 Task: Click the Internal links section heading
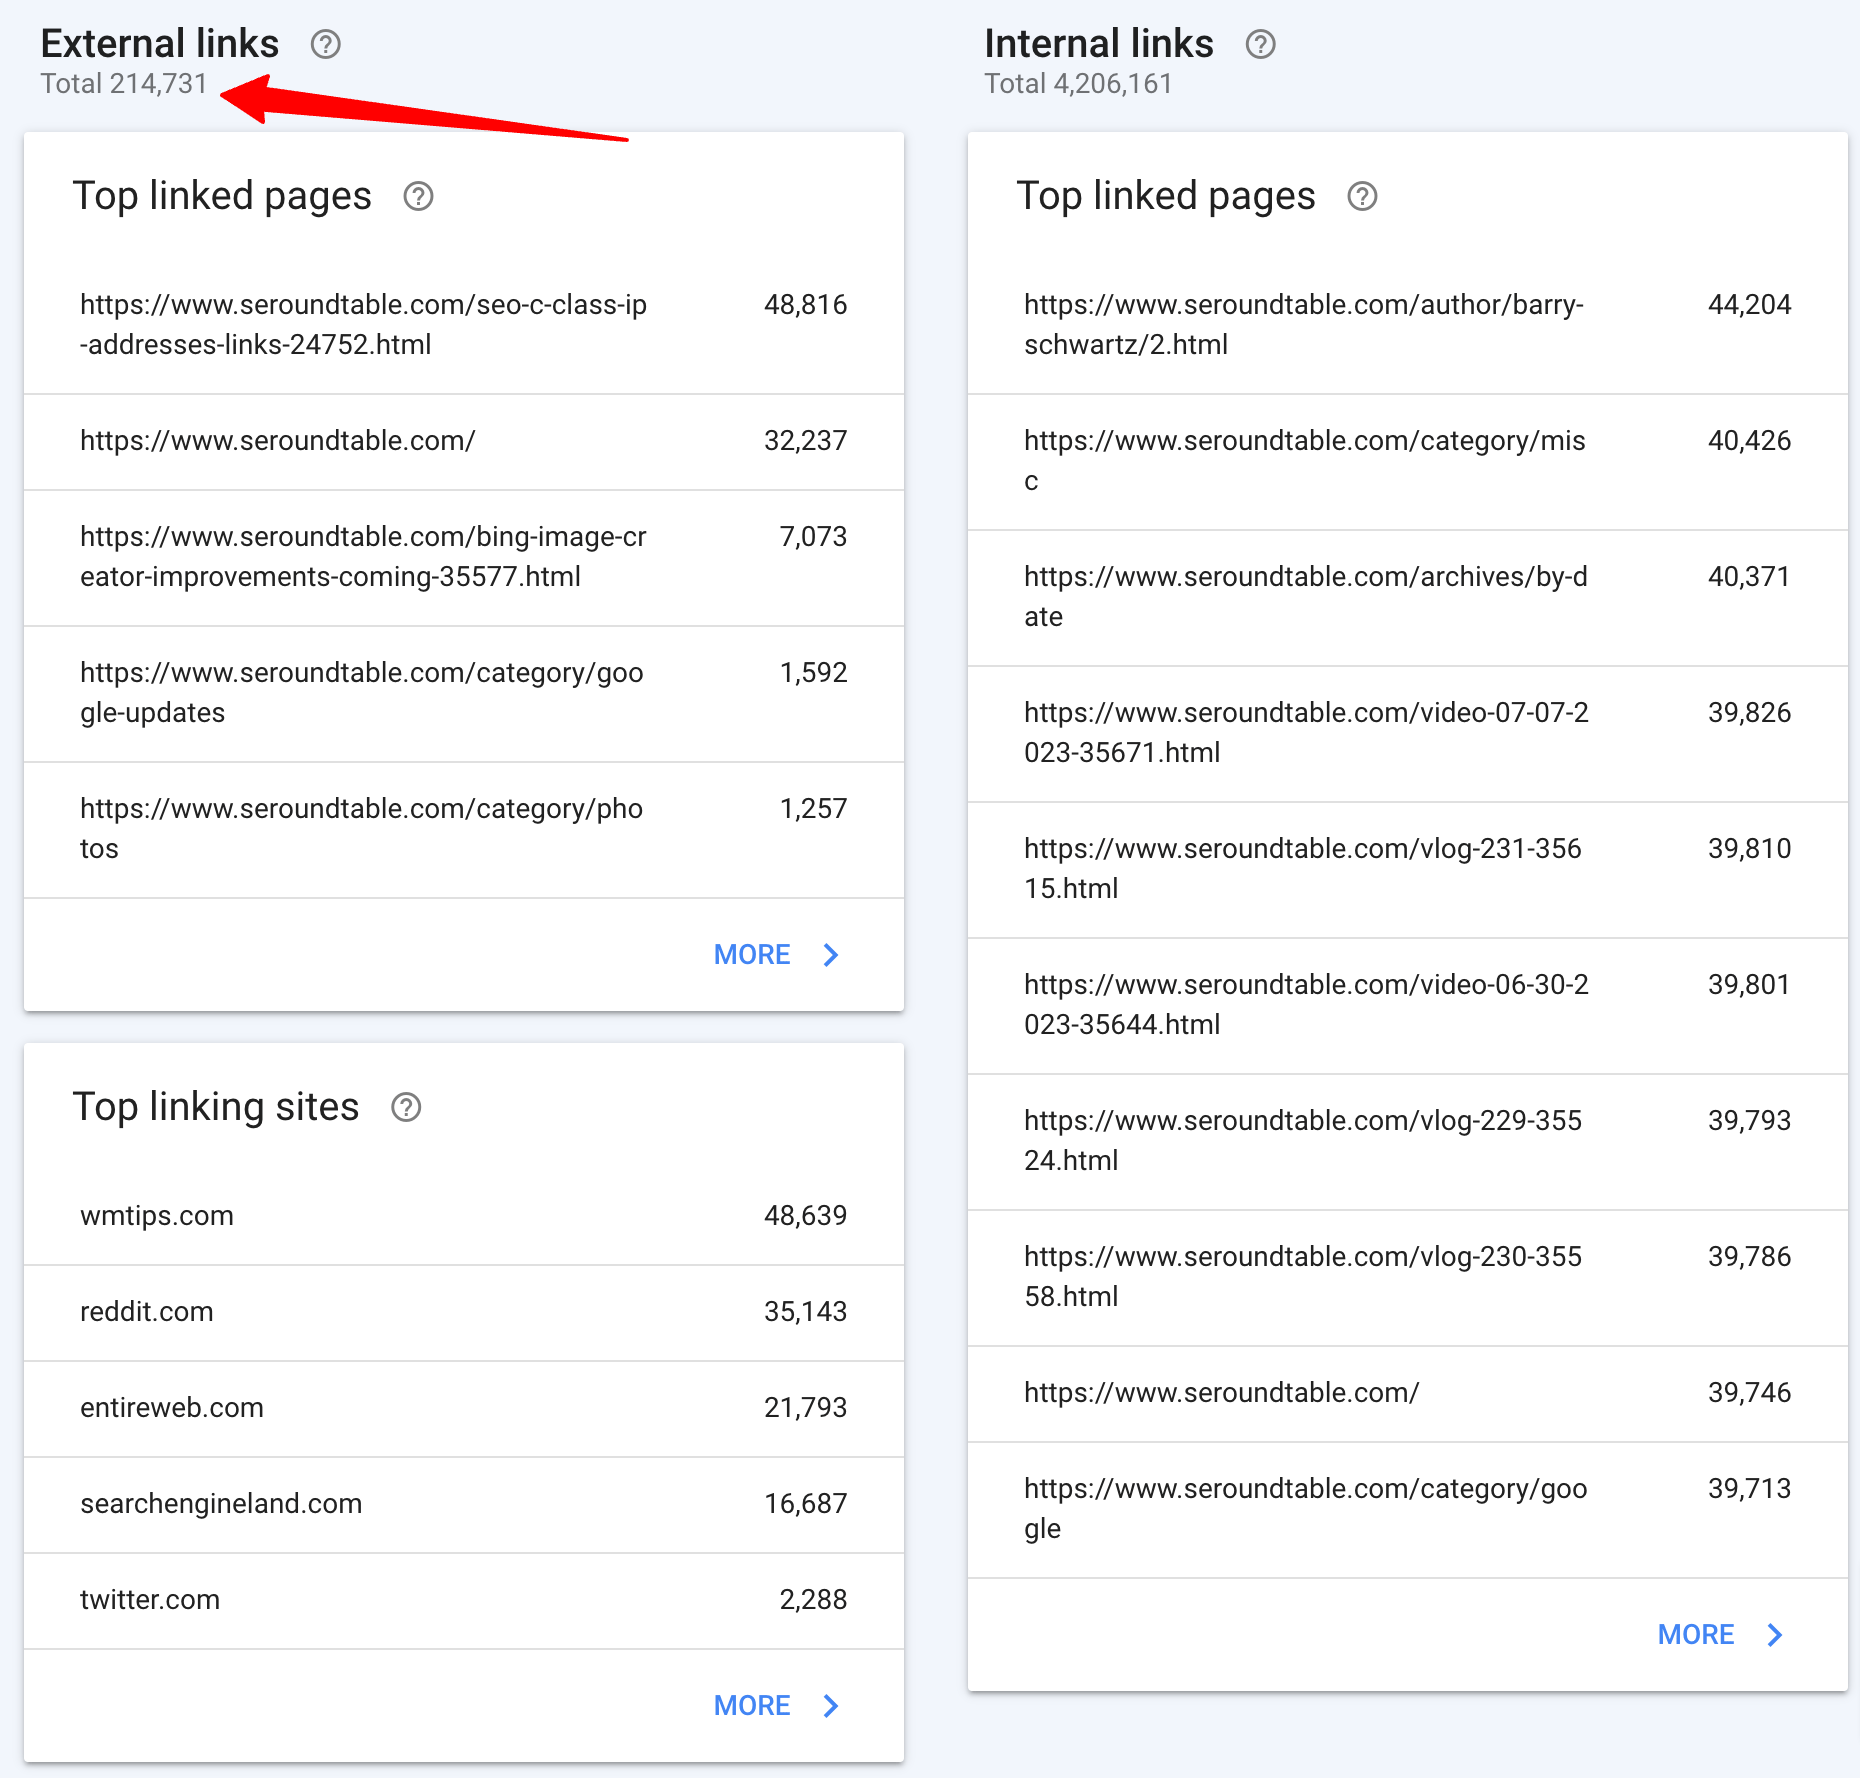point(1098,43)
